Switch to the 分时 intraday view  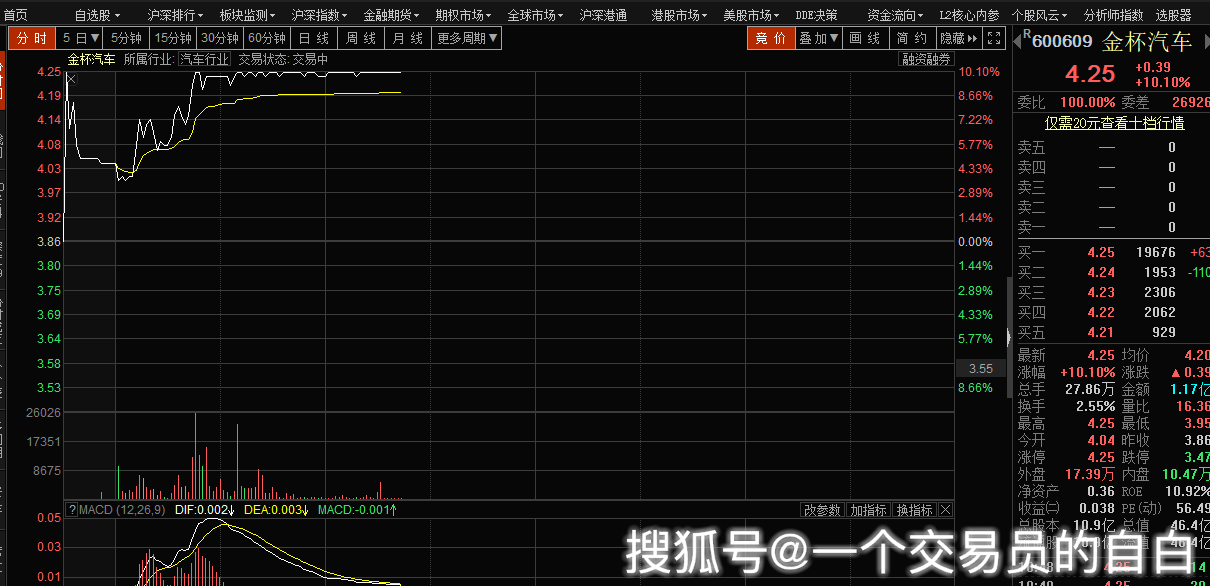click(x=31, y=38)
